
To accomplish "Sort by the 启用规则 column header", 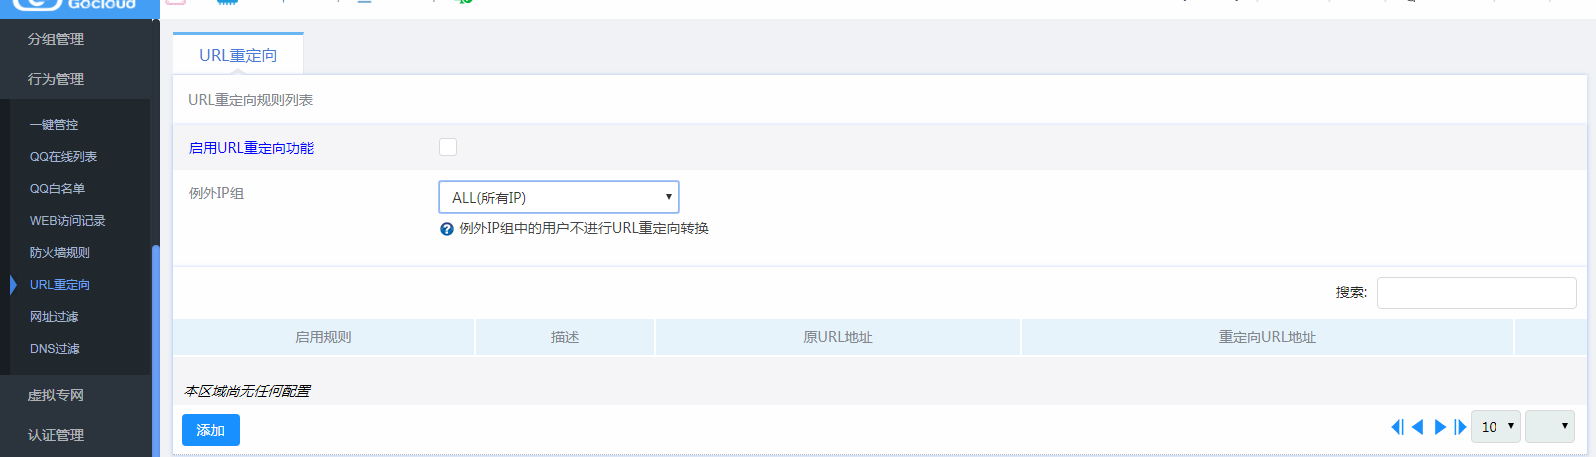I will [323, 338].
